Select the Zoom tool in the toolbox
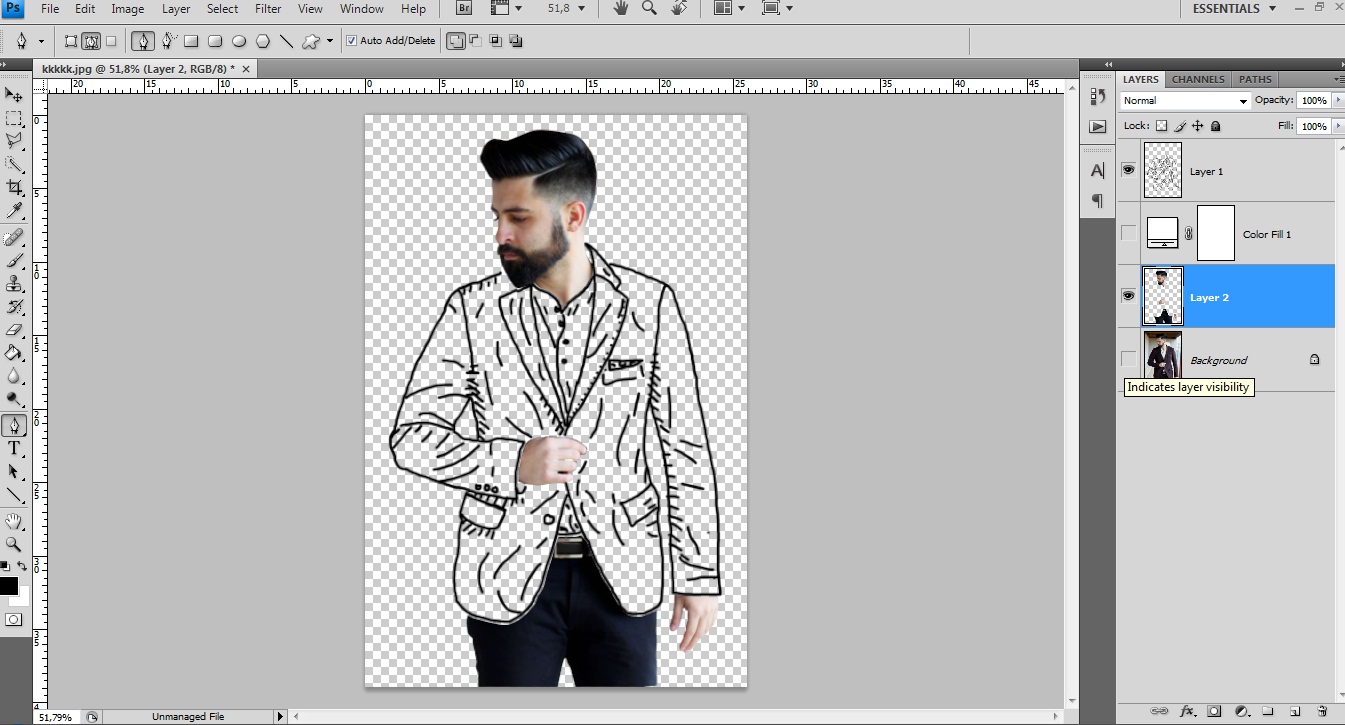This screenshot has width=1345, height=725. pos(14,545)
